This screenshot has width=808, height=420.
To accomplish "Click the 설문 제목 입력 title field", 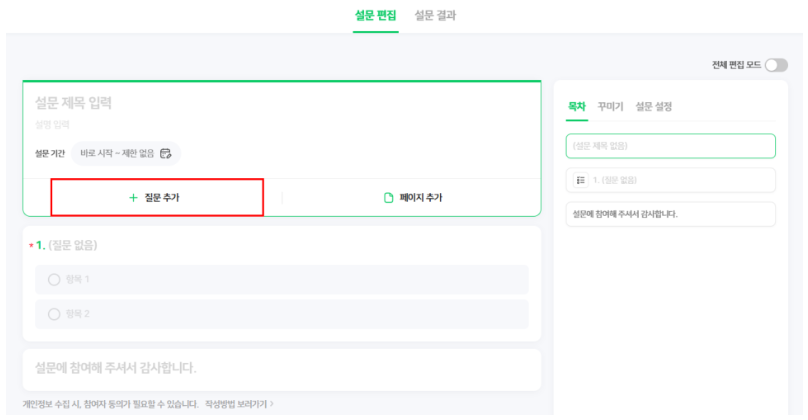I will 74,102.
